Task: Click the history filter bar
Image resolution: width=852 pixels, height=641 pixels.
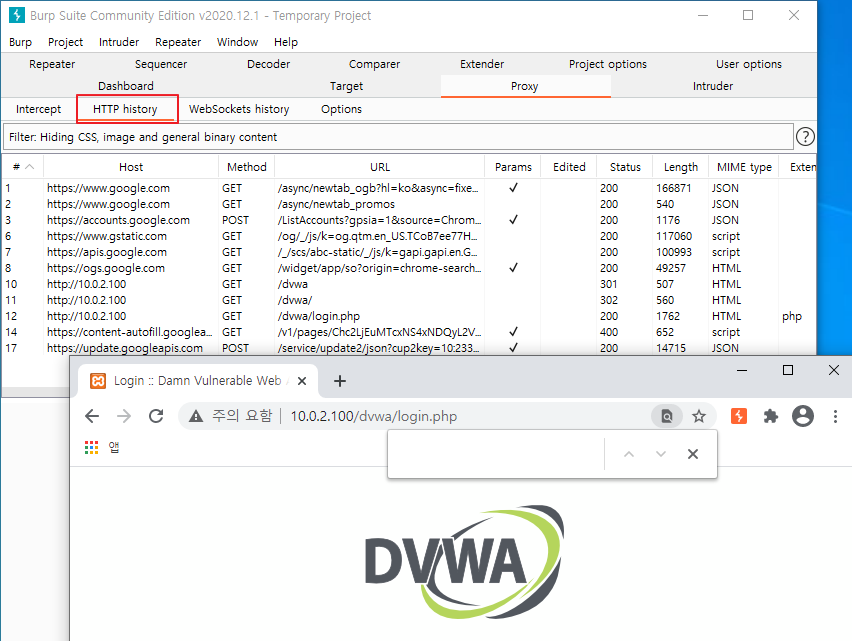Action: pyautogui.click(x=398, y=137)
